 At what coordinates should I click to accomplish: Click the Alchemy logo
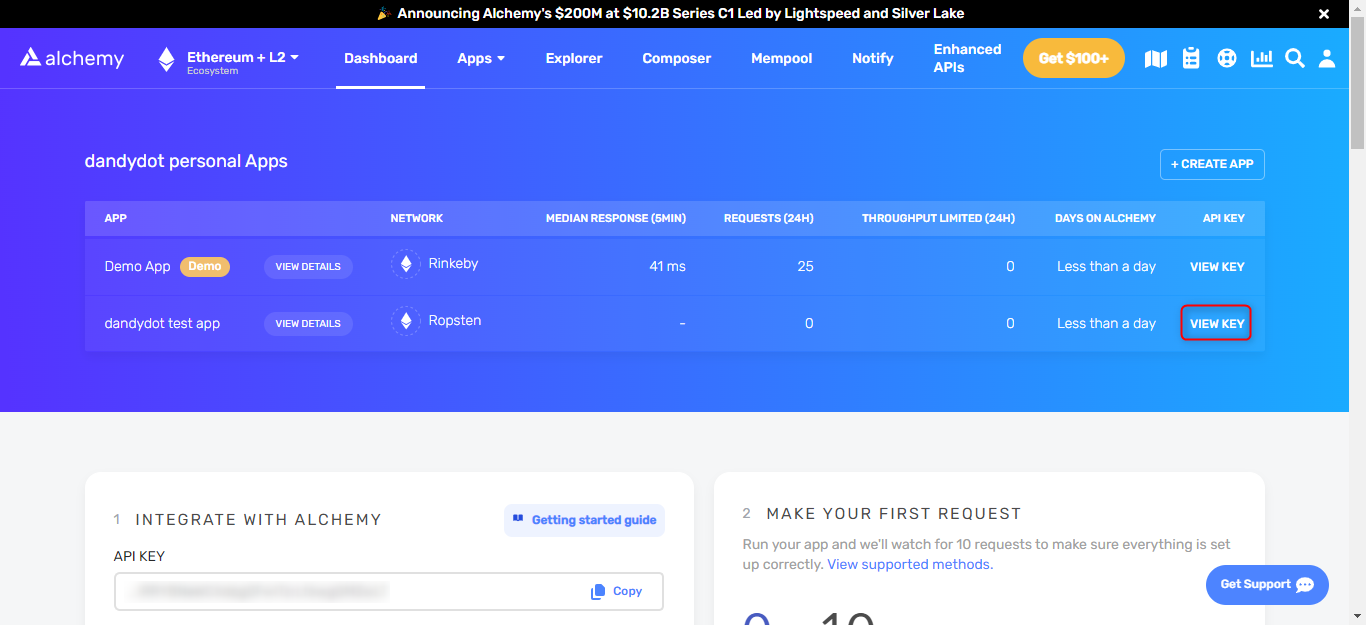point(72,58)
